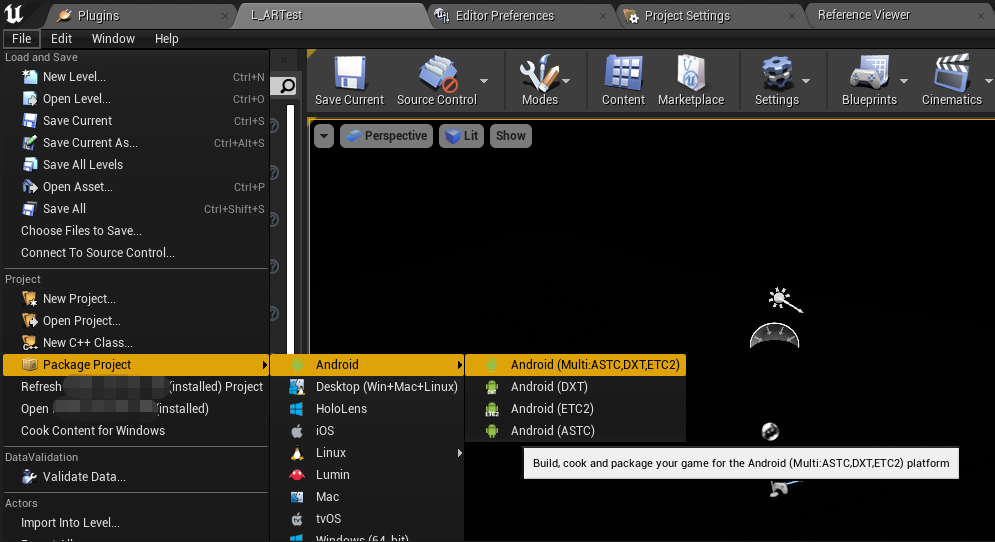
Task: Click Choose Files to Save
Action: click(81, 231)
